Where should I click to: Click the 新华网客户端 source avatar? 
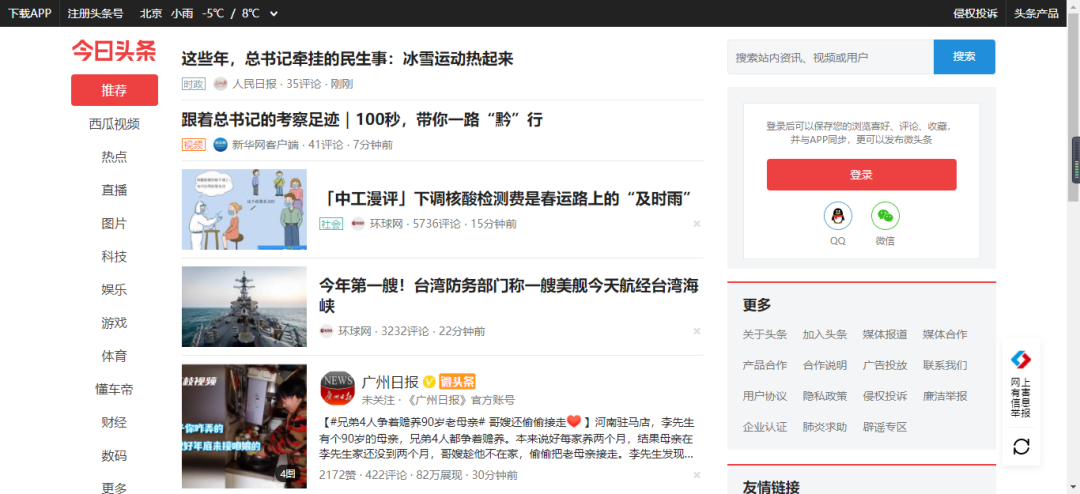click(220, 145)
